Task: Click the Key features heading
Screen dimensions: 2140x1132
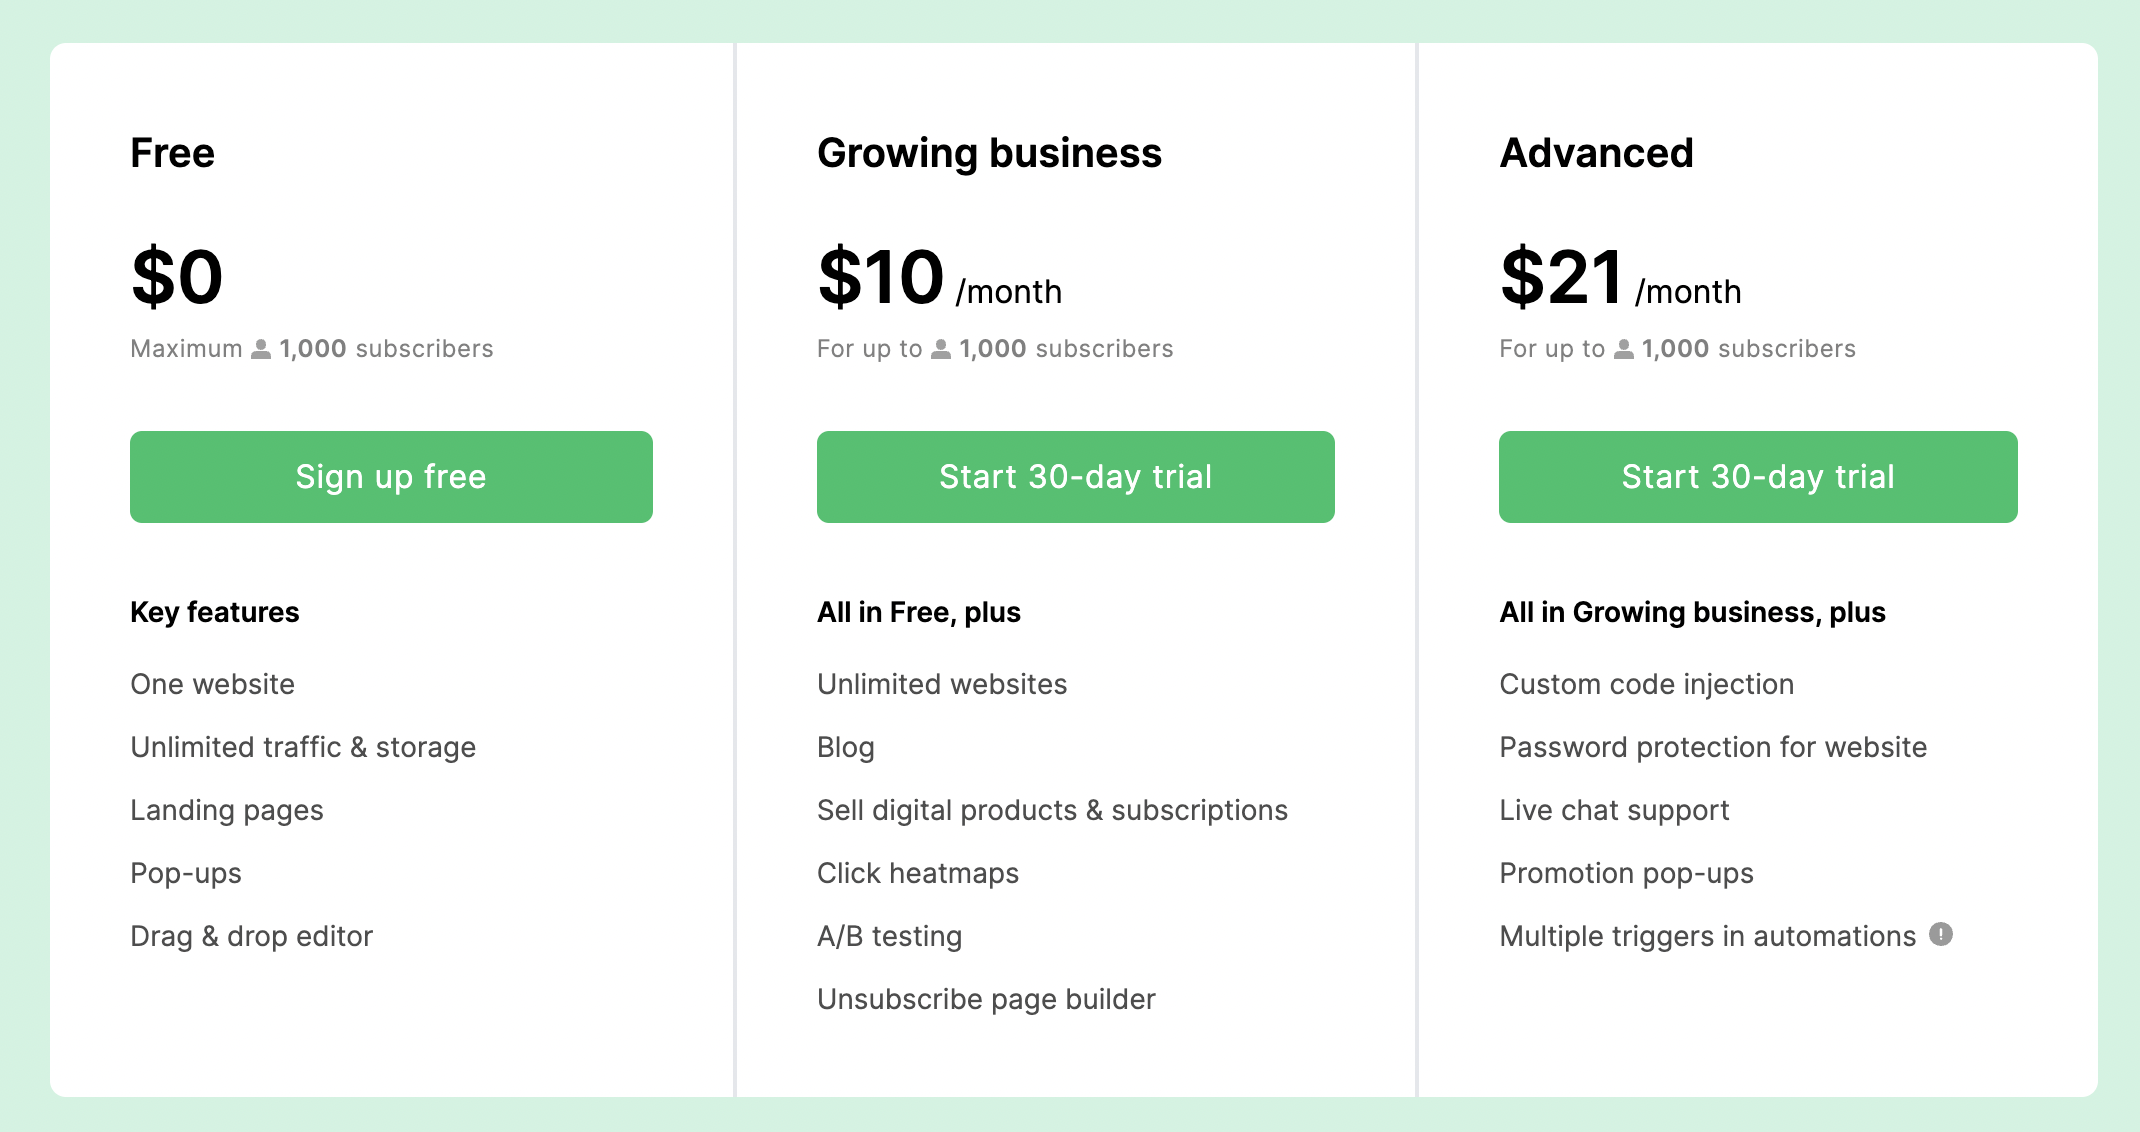Action: [x=214, y=611]
